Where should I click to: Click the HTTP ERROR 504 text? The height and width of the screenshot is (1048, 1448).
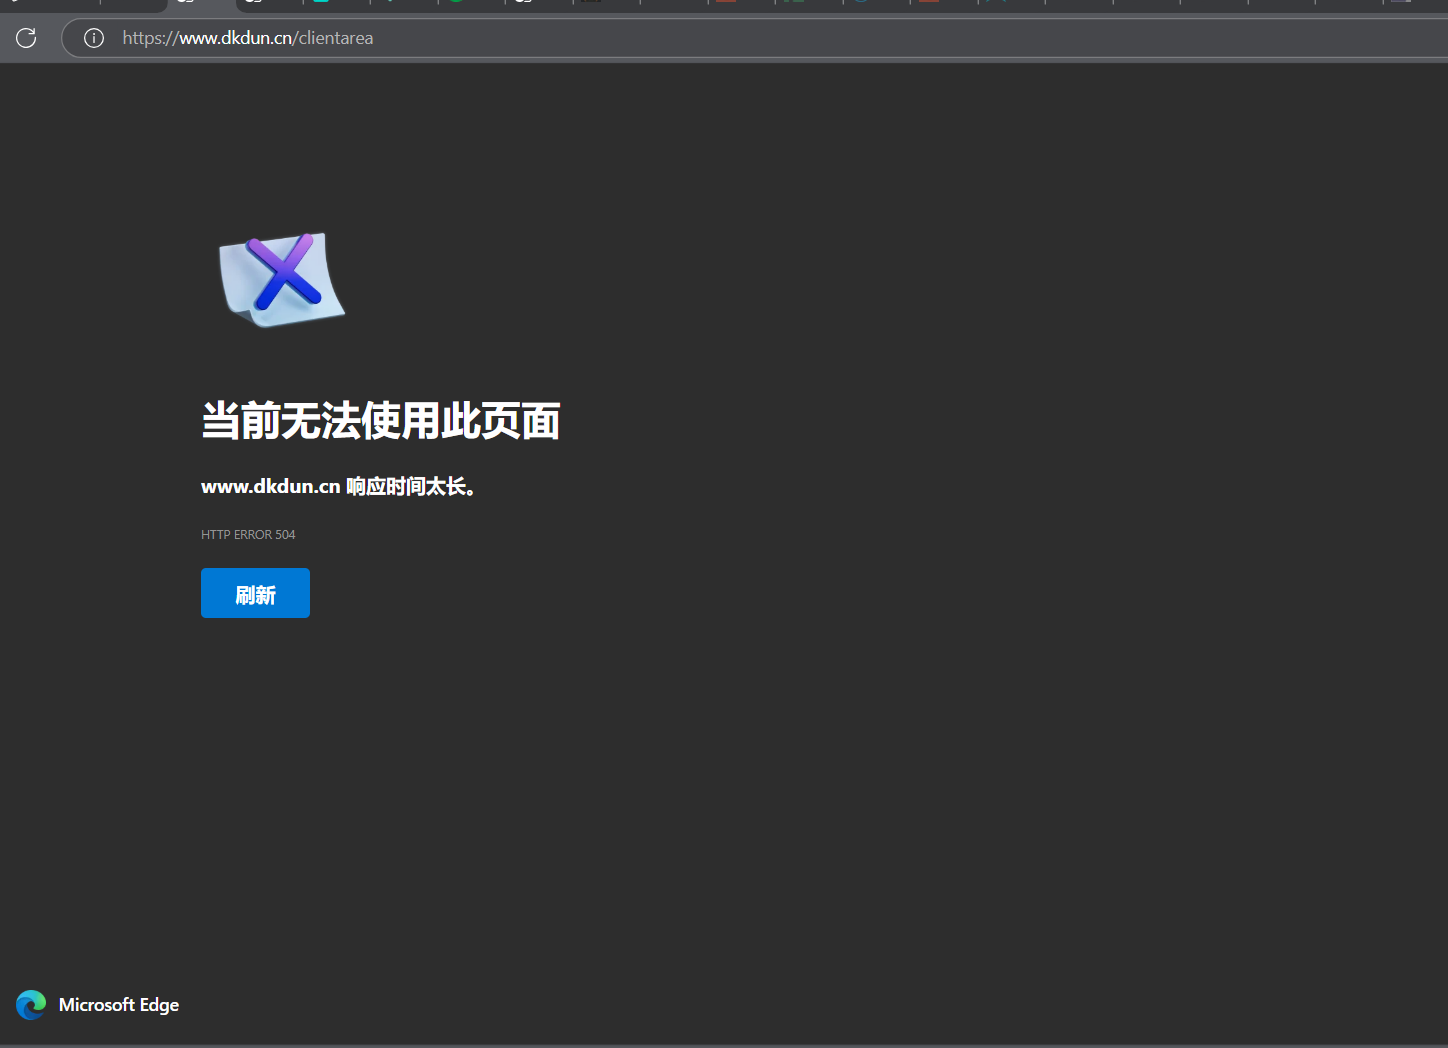point(248,534)
